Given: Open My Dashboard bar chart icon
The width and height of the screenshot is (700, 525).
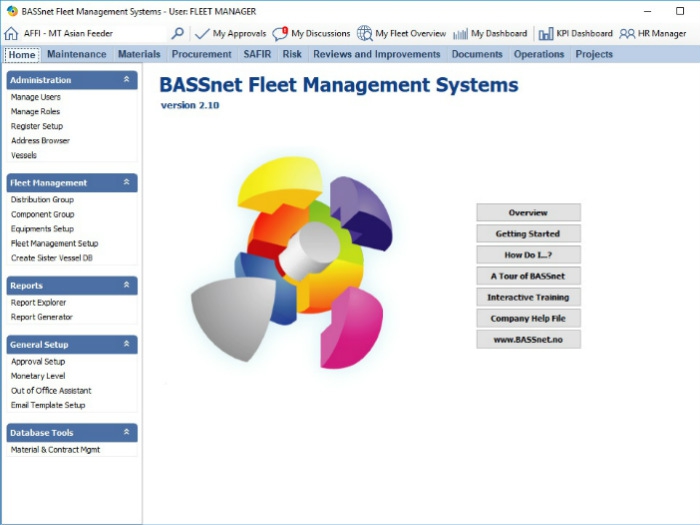Looking at the screenshot, I should pos(460,33).
